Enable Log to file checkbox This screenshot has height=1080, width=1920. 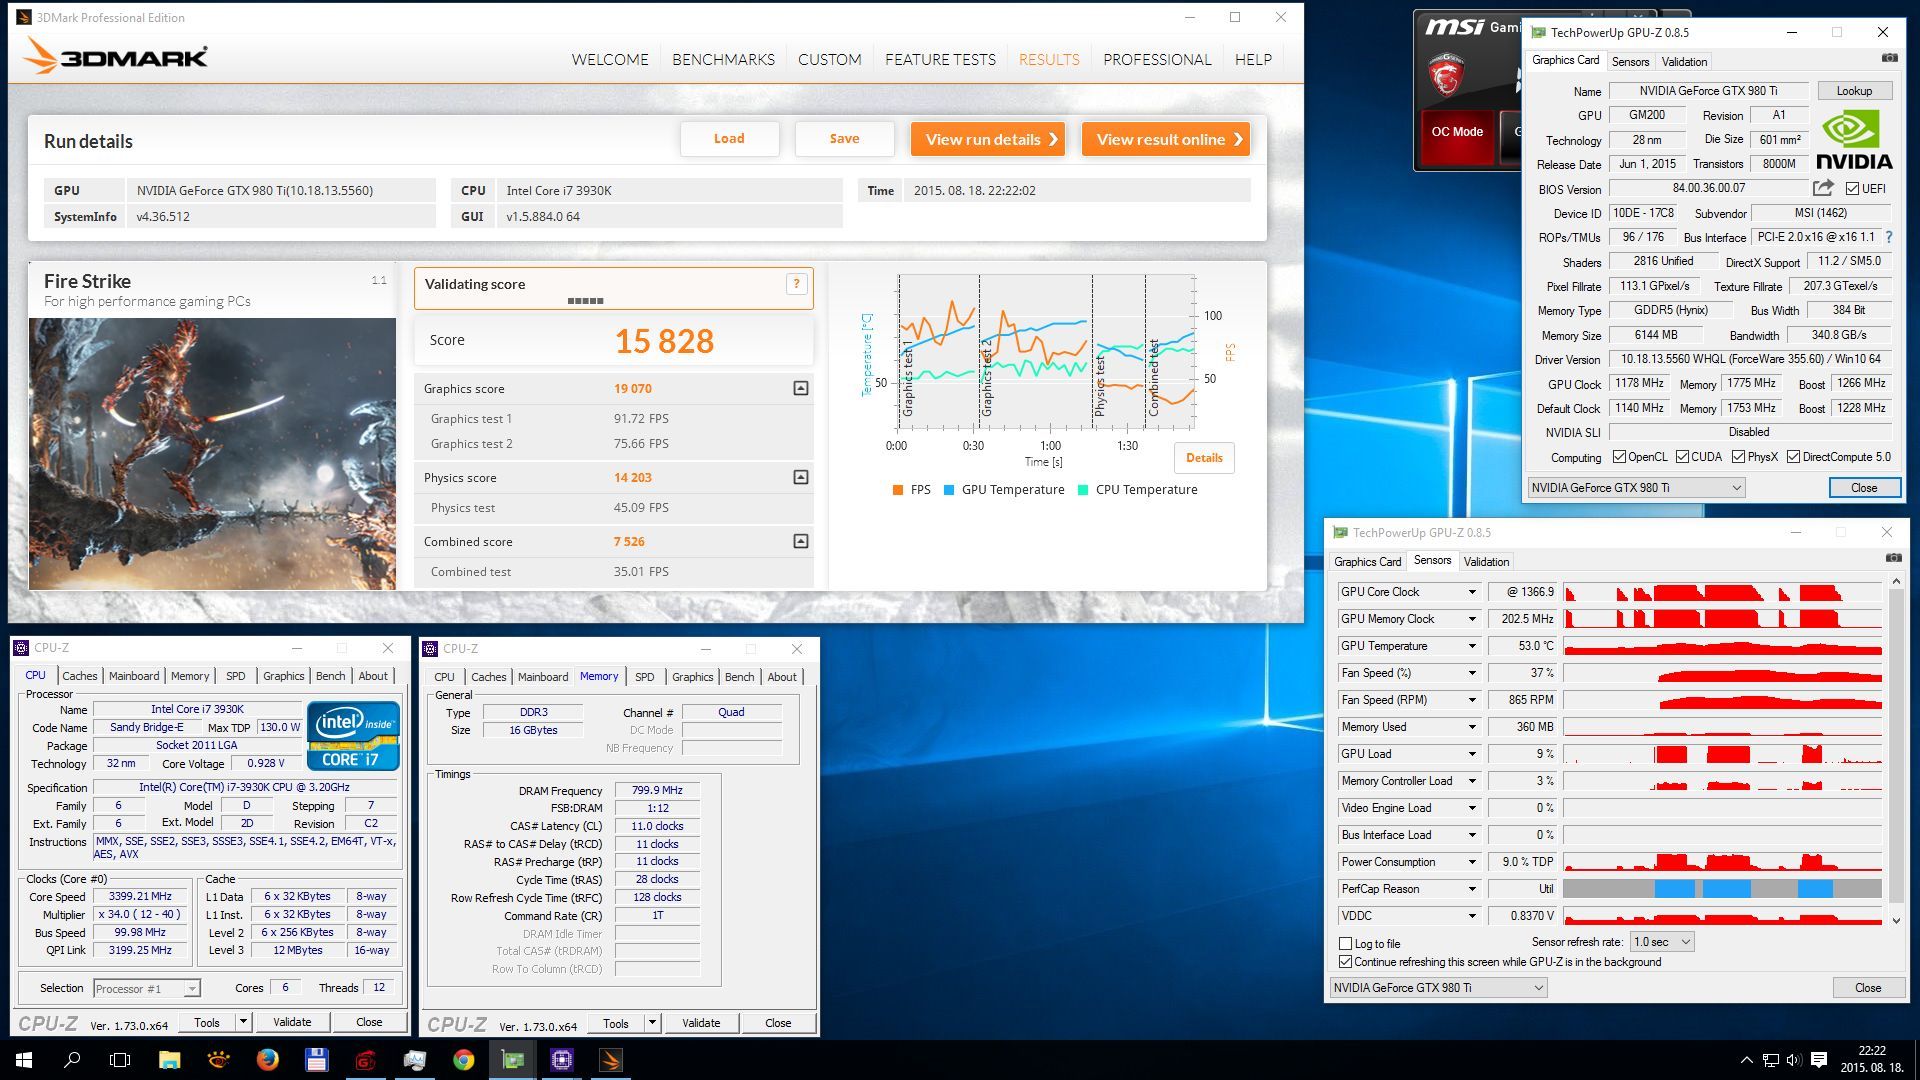(1345, 943)
